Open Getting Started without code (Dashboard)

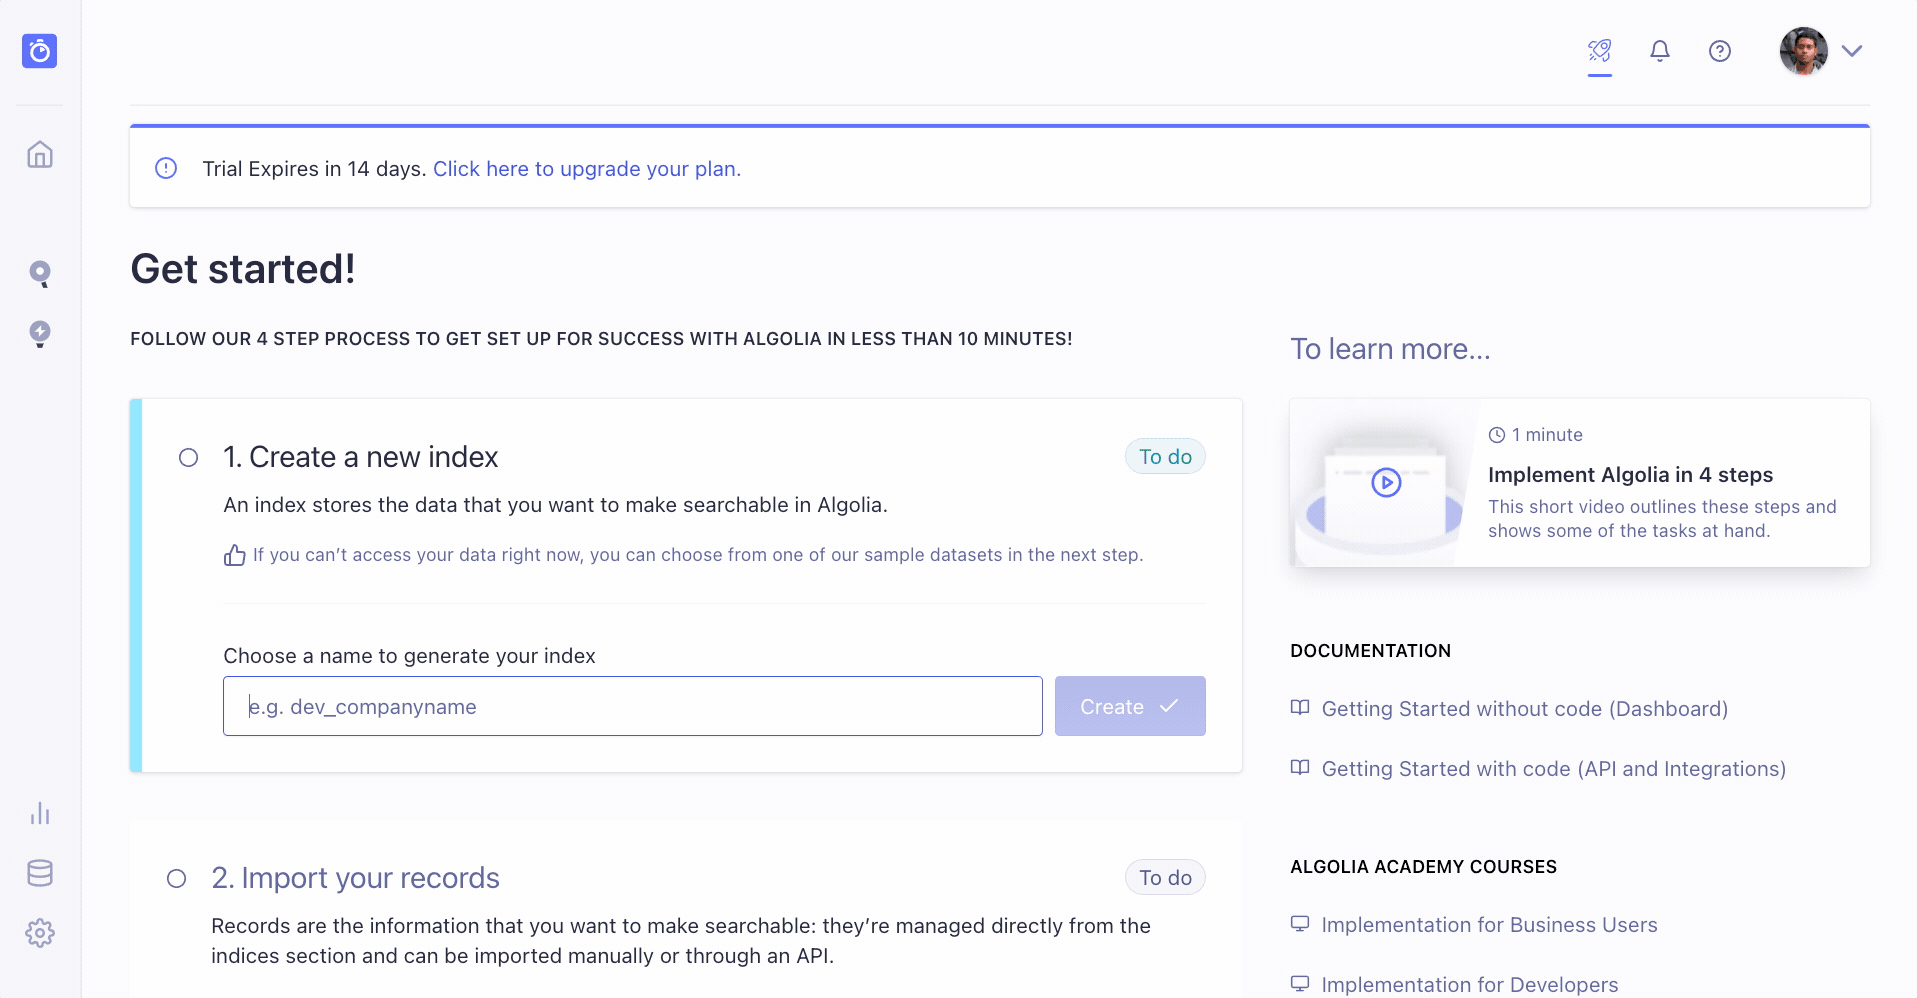point(1524,709)
